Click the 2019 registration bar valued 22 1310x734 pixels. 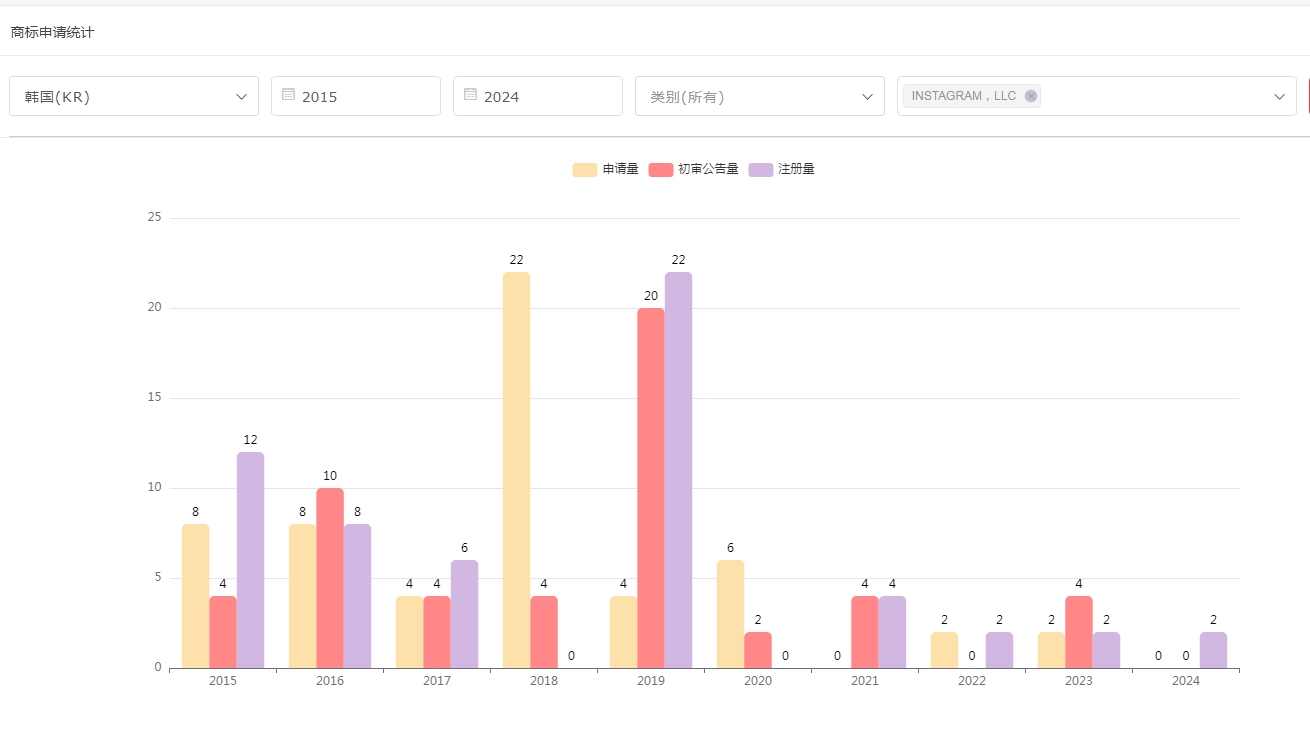point(678,470)
